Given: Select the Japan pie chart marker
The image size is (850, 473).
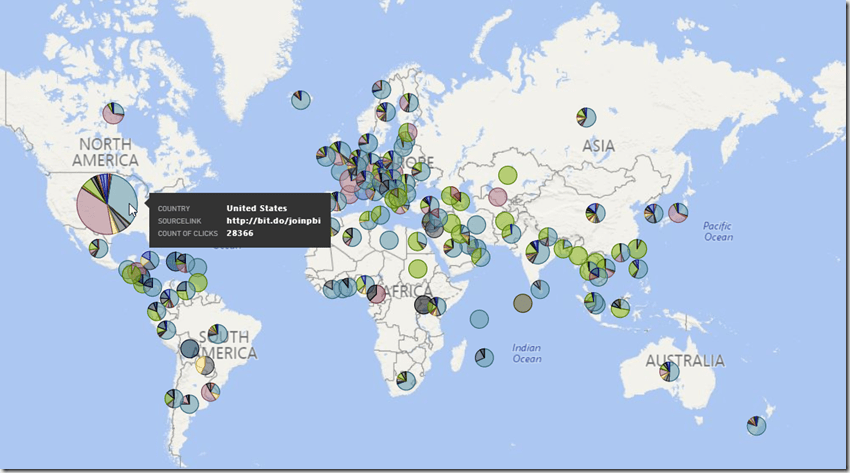Looking at the screenshot, I should (678, 212).
